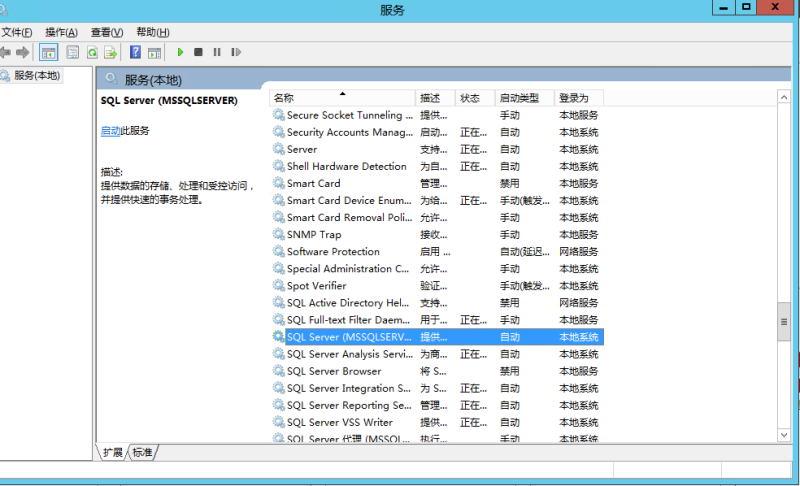Select SQL Server Reporting Services name
Viewport: 800px width, 486px height.
pyautogui.click(x=349, y=405)
